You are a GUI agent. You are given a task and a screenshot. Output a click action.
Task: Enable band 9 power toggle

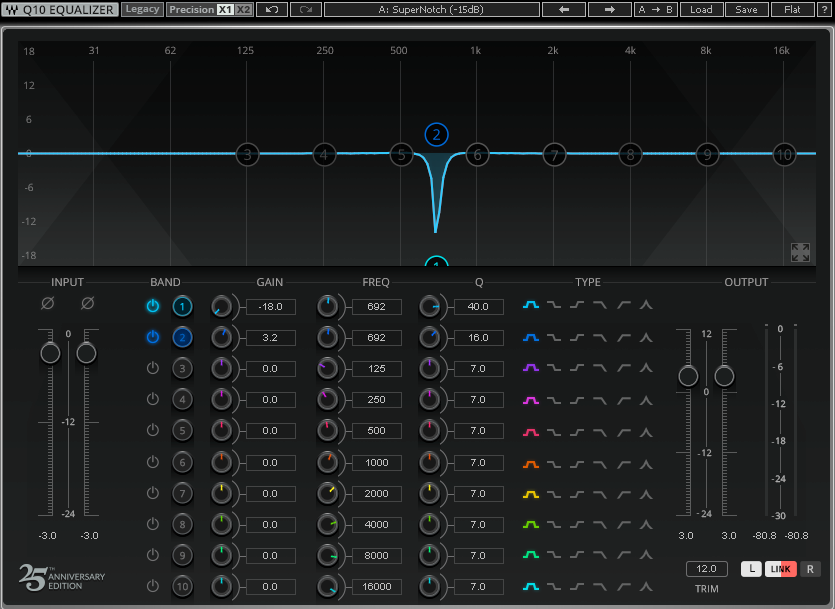coord(153,555)
